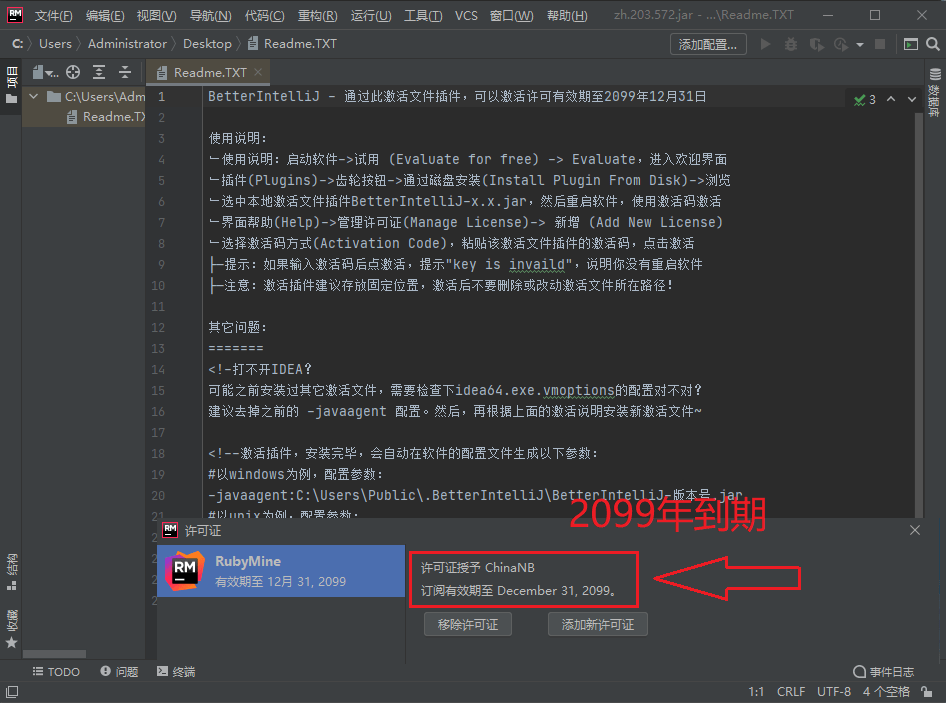This screenshot has width=946, height=703.
Task: Click the 1:1 cursor position indicator
Action: pos(756,692)
